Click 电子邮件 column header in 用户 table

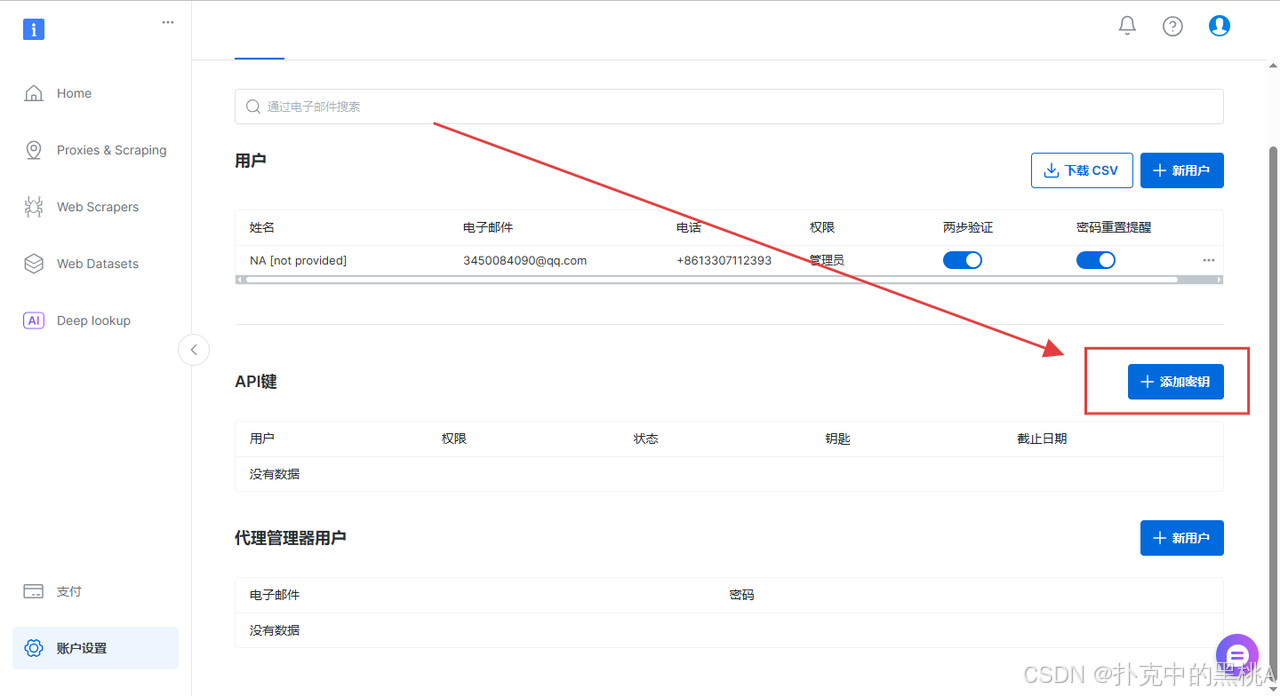point(488,227)
